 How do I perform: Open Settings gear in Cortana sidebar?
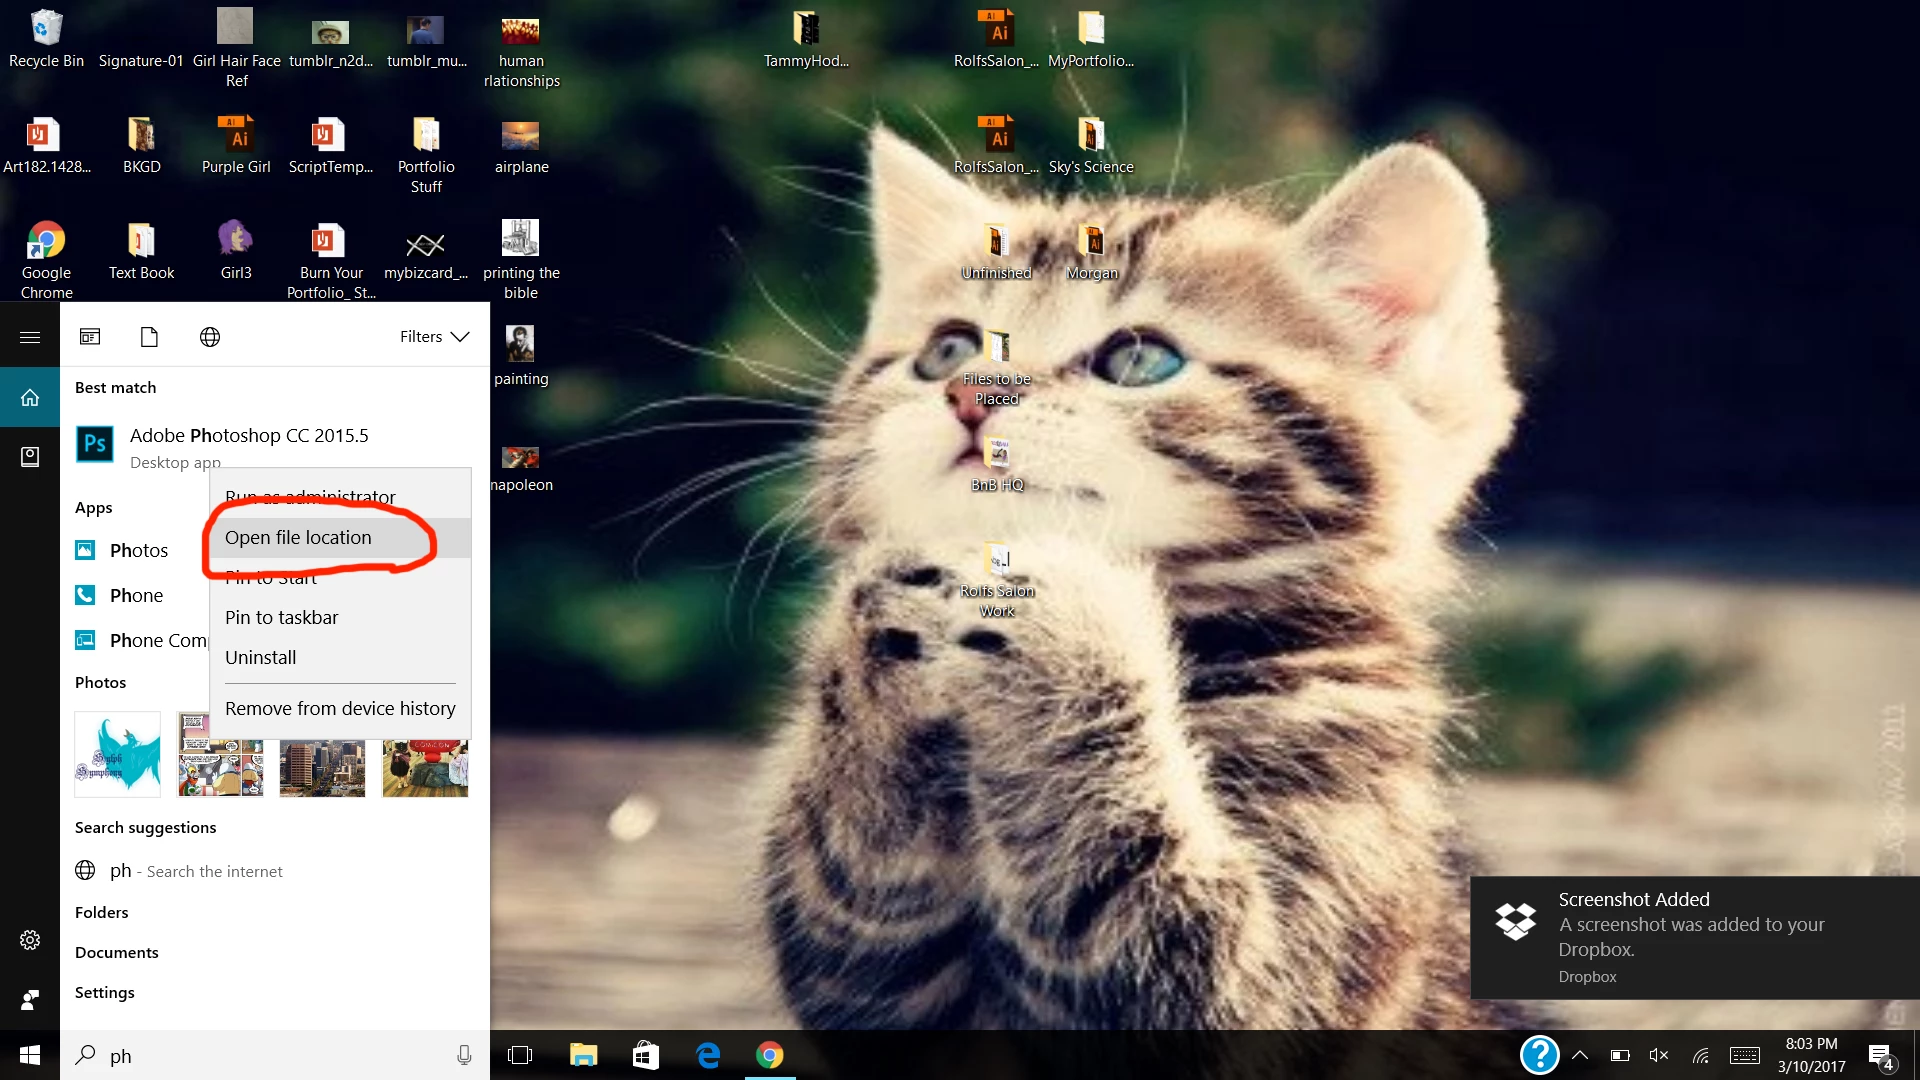(x=30, y=940)
